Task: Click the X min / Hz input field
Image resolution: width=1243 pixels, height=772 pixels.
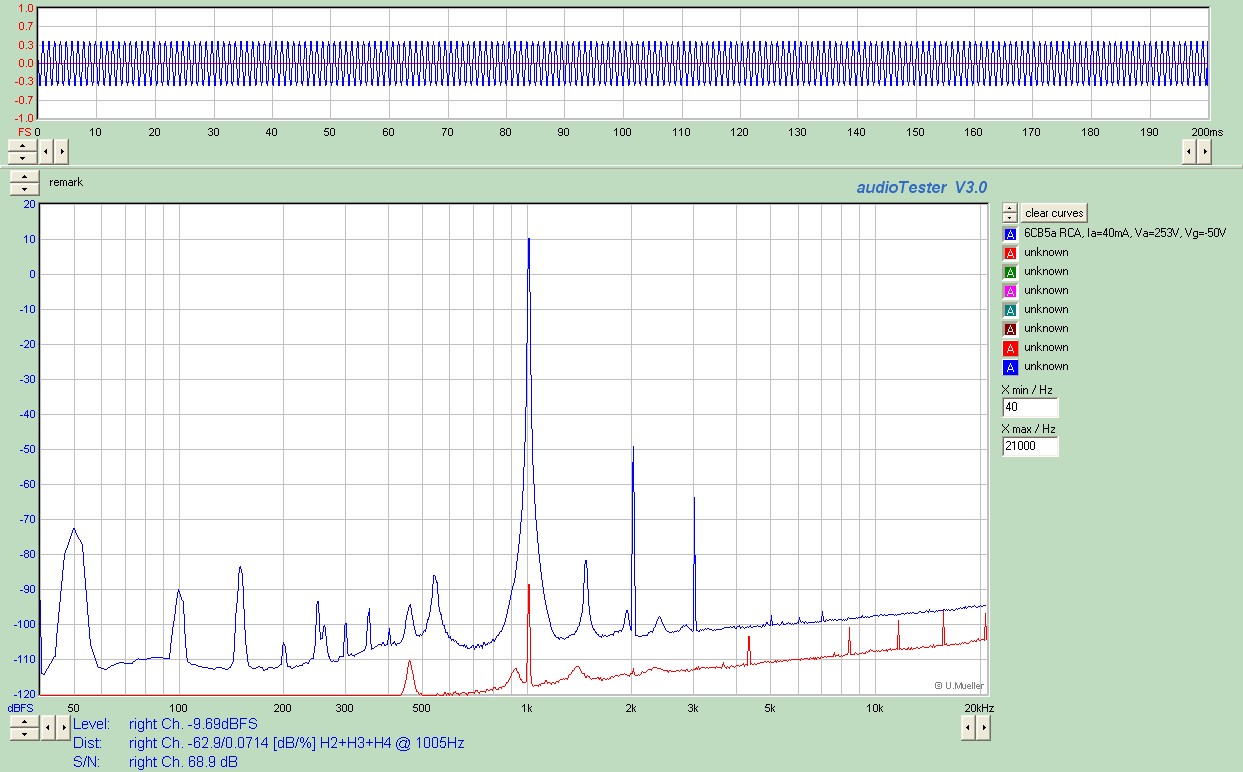Action: pos(1030,408)
